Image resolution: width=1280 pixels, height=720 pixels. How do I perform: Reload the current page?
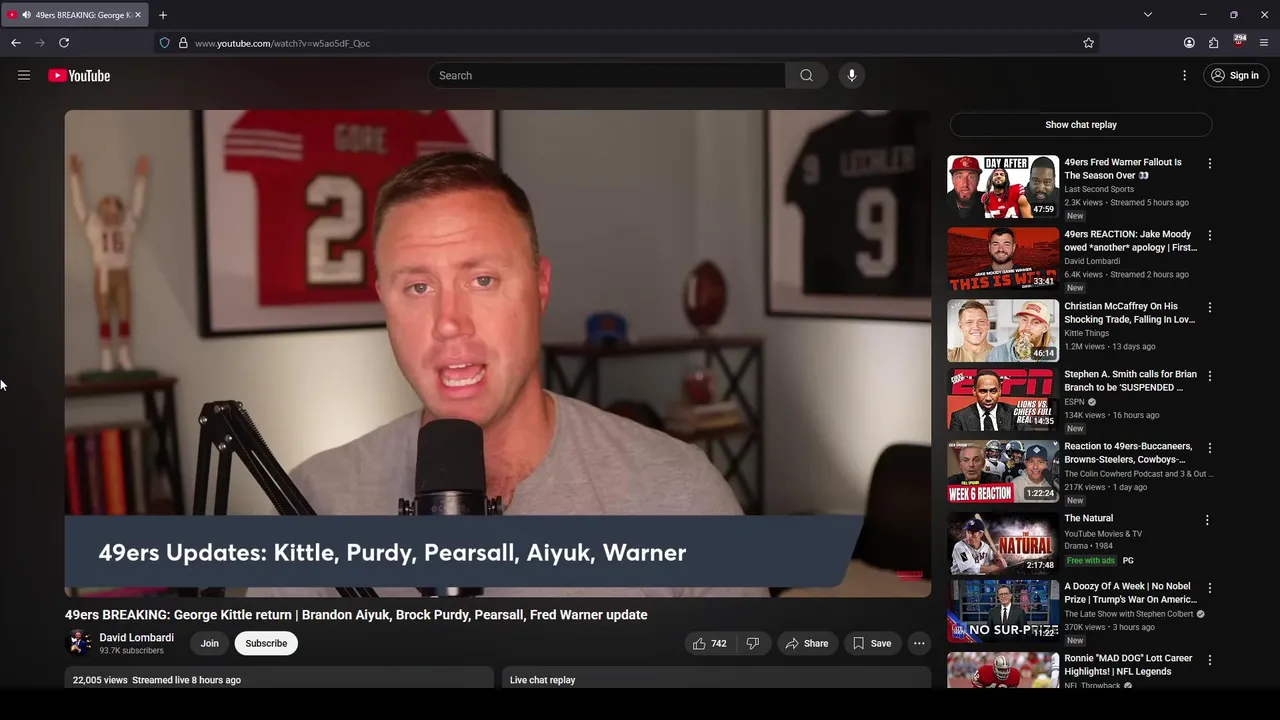pyautogui.click(x=64, y=43)
